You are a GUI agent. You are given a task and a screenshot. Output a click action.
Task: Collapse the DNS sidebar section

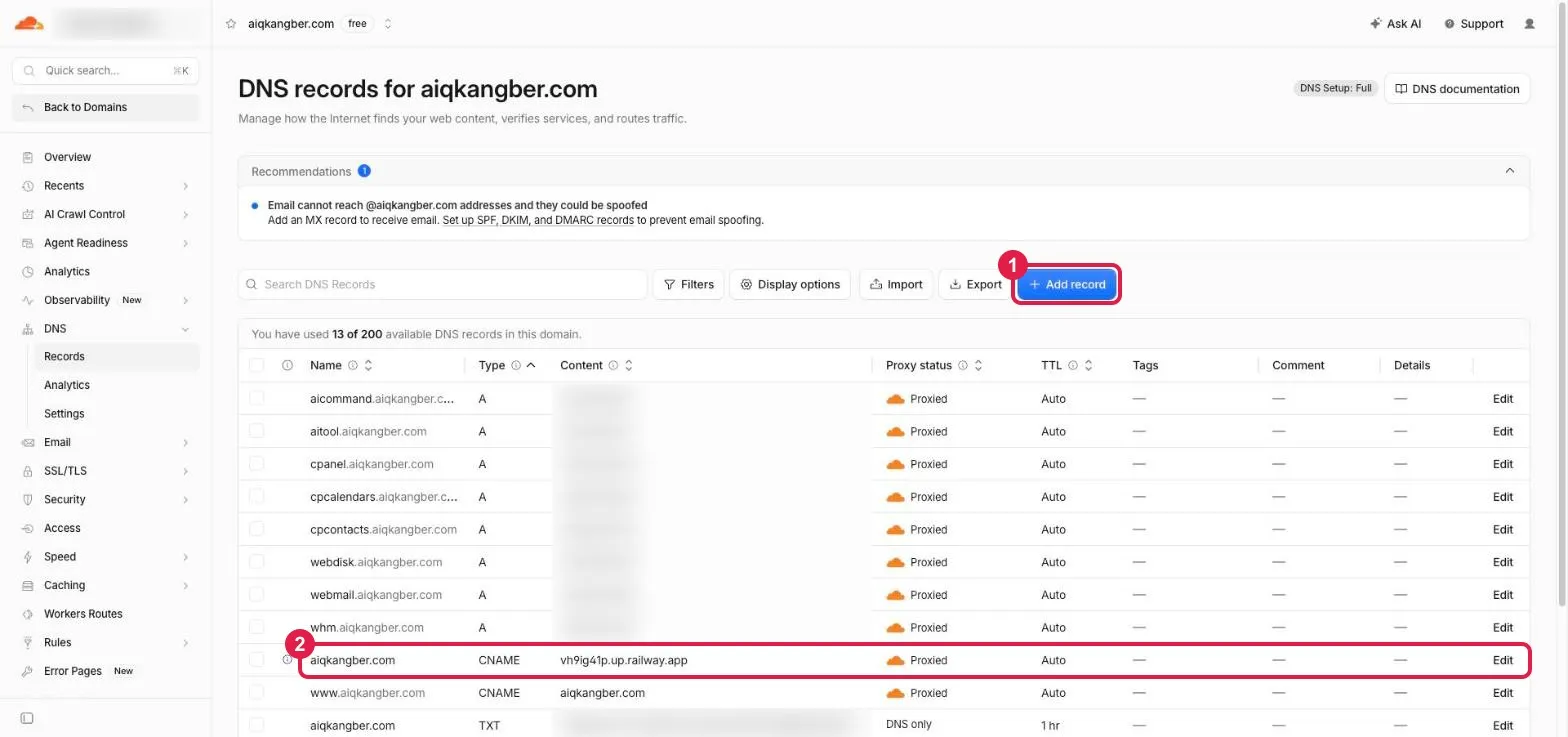(x=186, y=329)
